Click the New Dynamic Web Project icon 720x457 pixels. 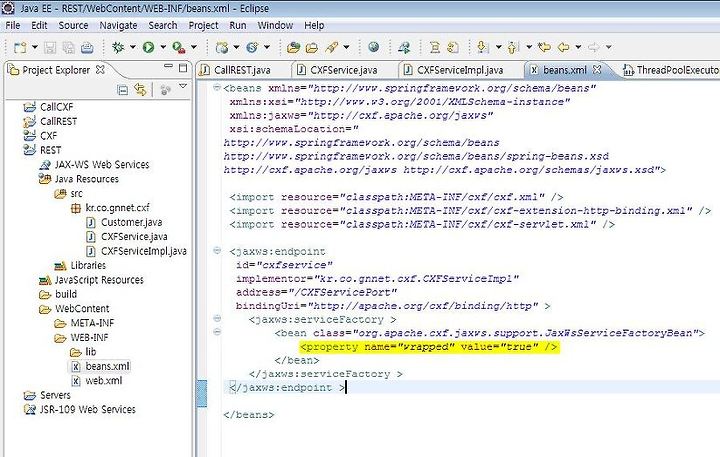pyautogui.click(x=222, y=47)
